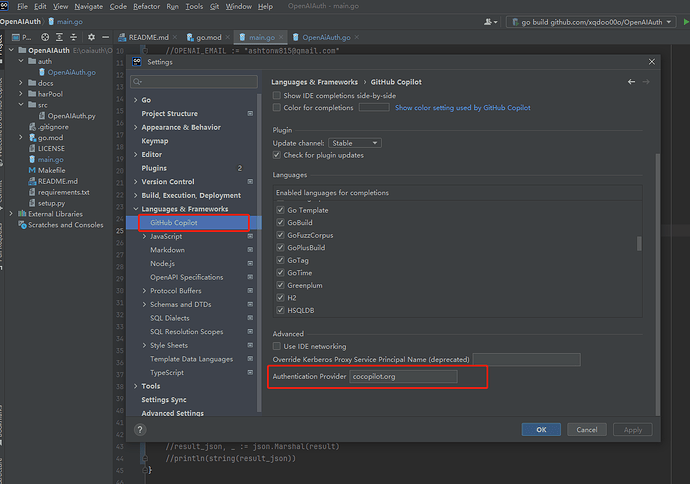Open Show color setting used by GitHub Copilot link
This screenshot has width=690, height=484.
point(462,108)
